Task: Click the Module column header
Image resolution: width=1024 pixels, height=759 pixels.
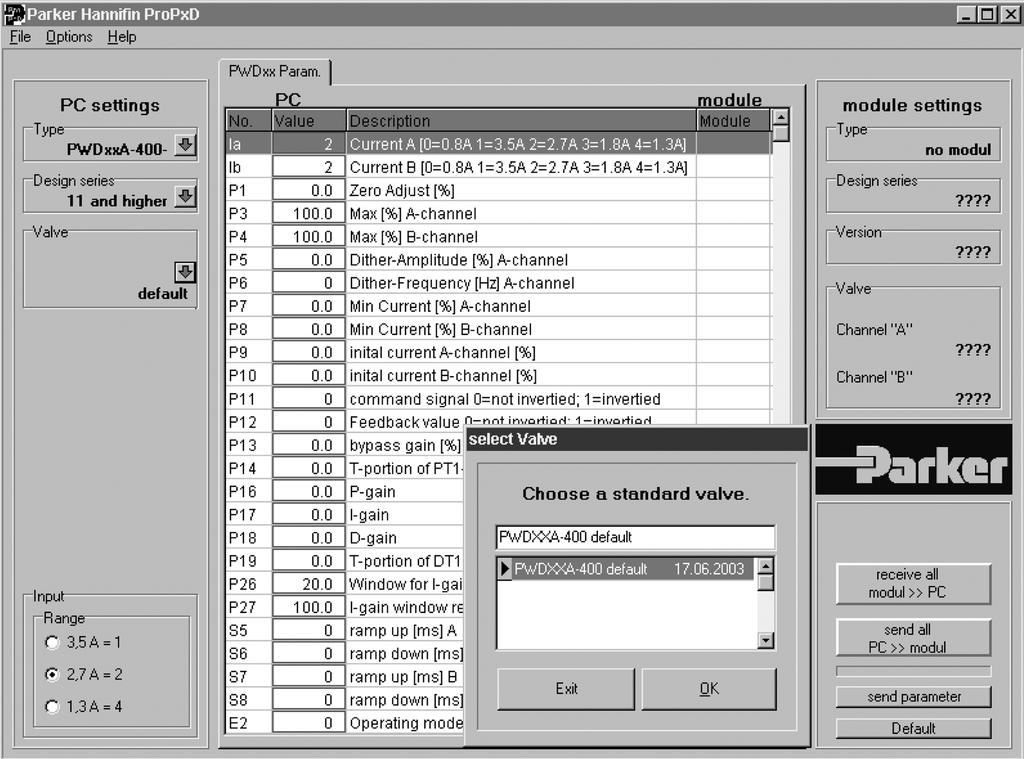Action: click(733, 121)
